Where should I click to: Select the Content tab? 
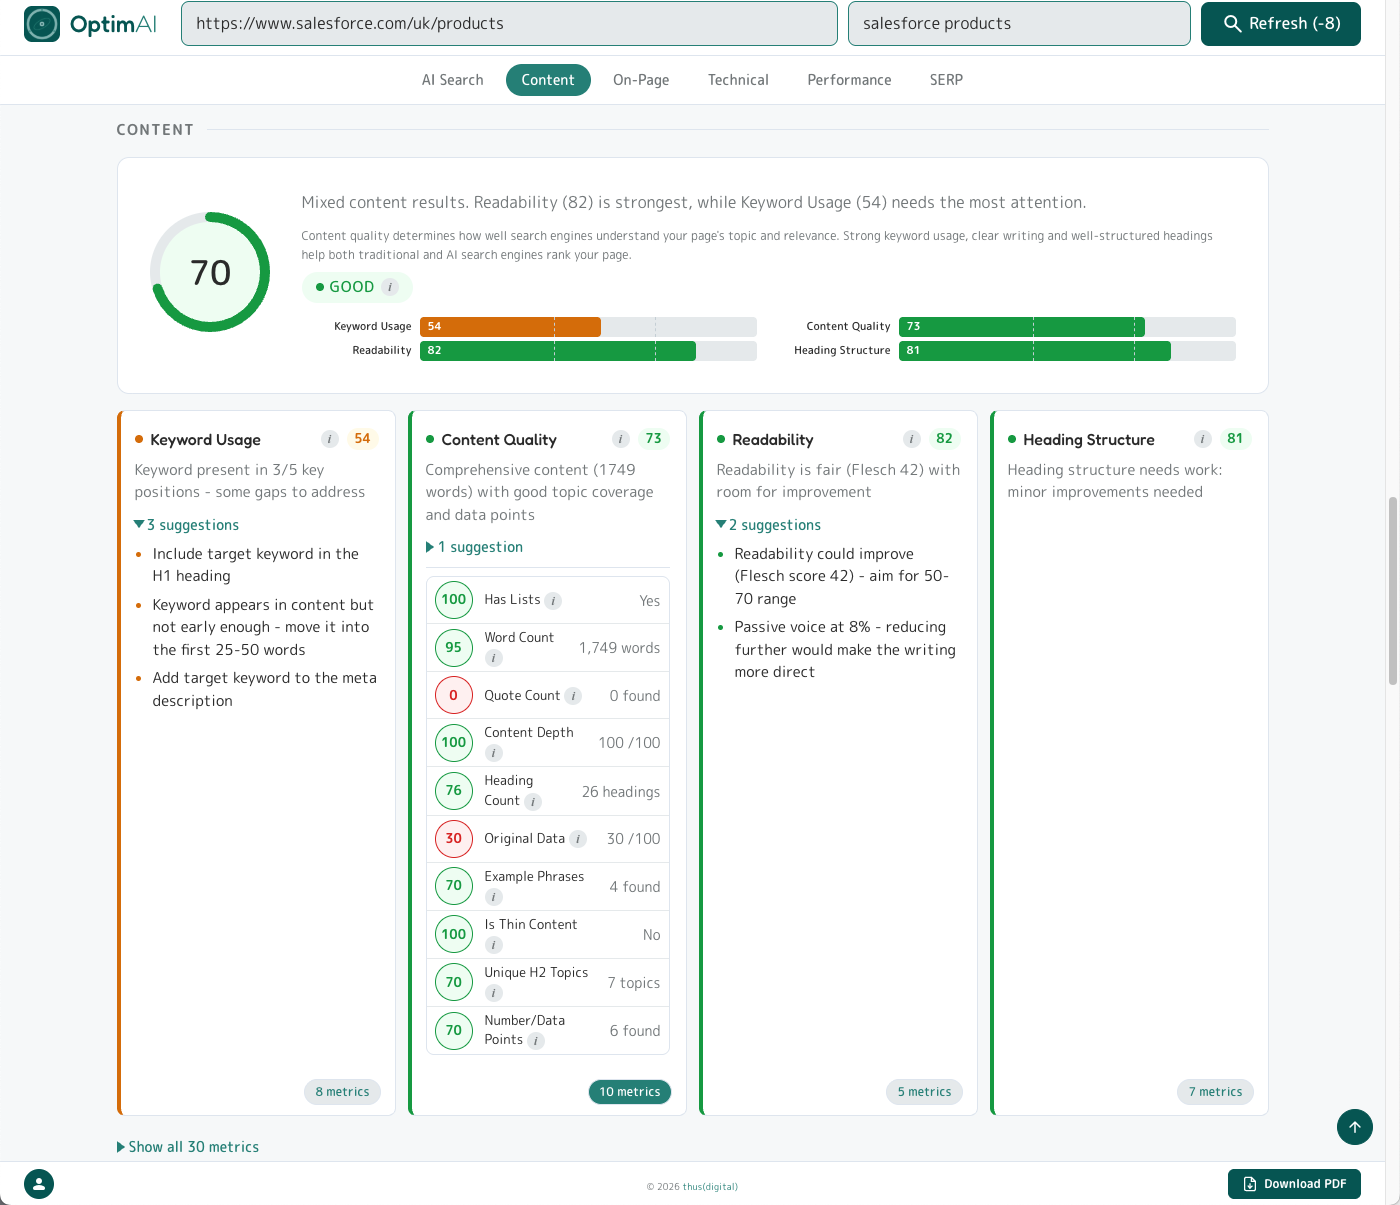(x=548, y=80)
